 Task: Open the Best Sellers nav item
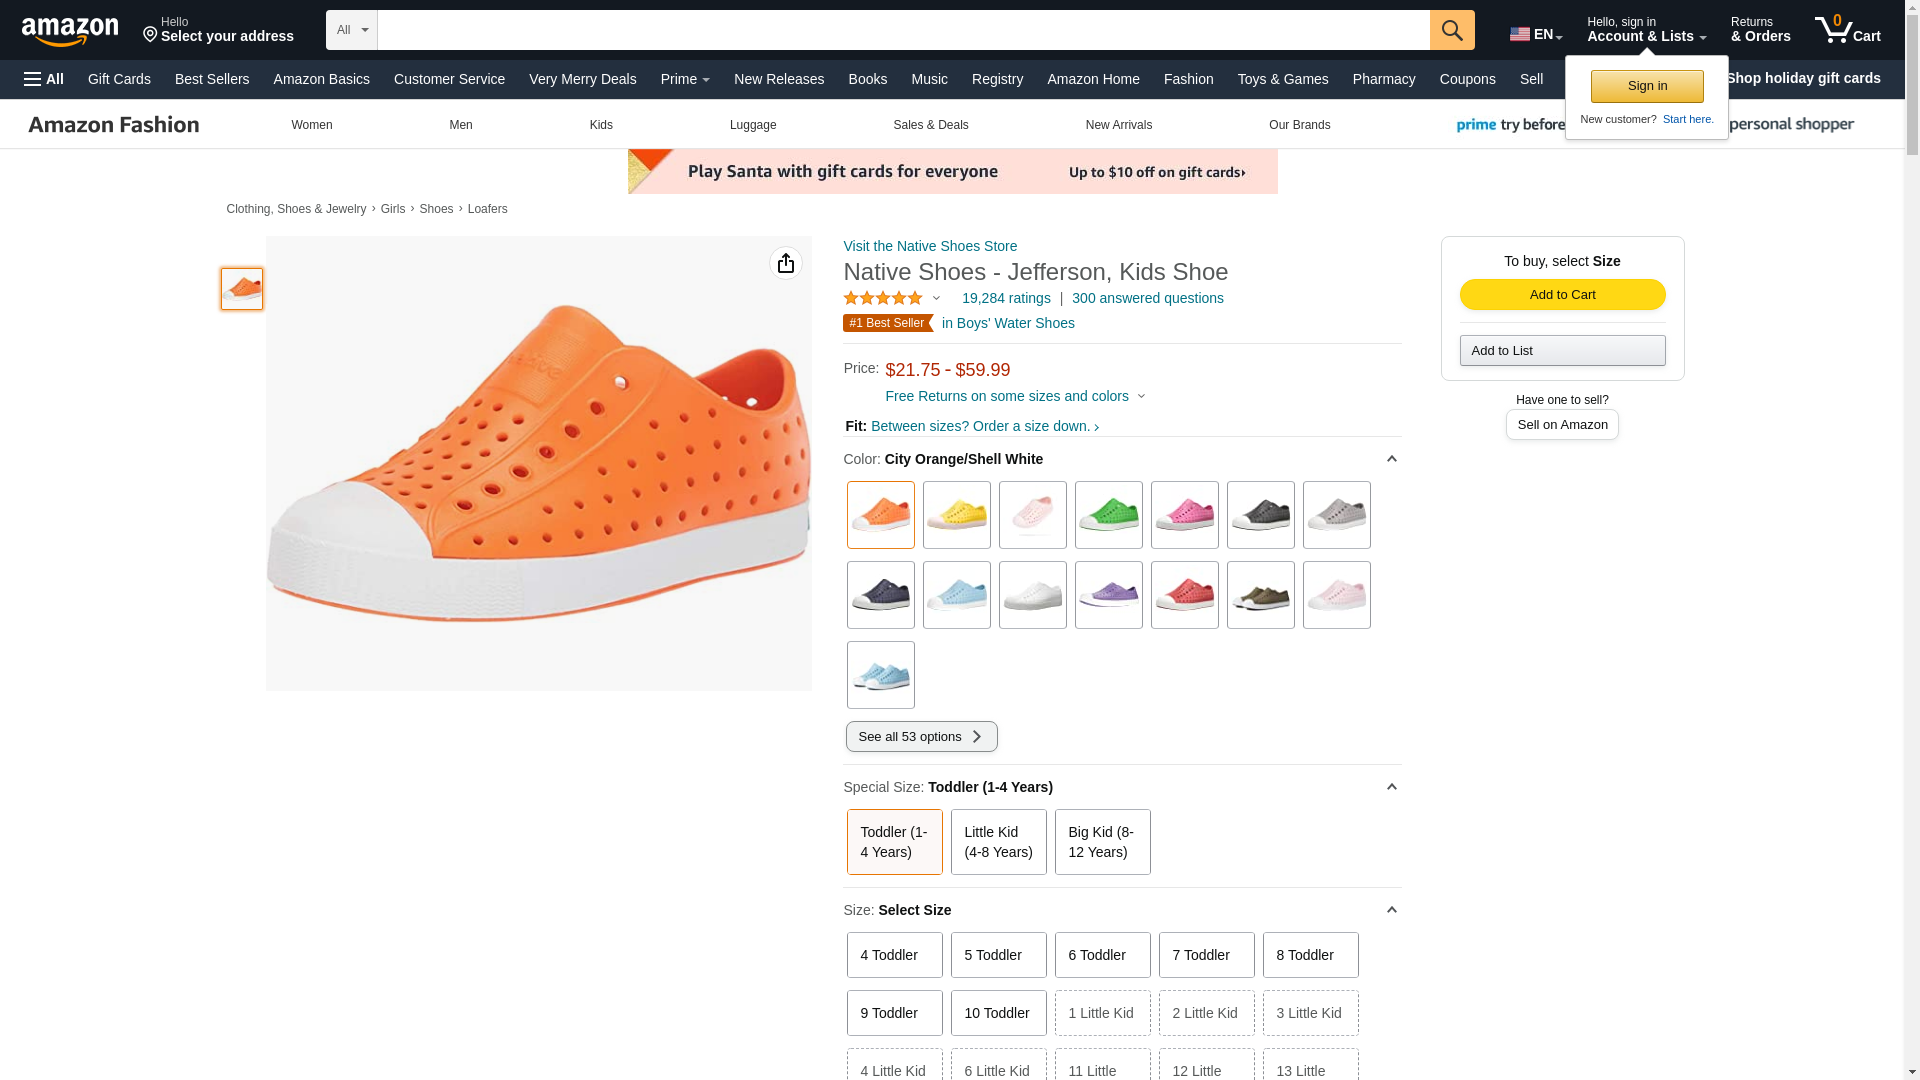click(x=212, y=79)
